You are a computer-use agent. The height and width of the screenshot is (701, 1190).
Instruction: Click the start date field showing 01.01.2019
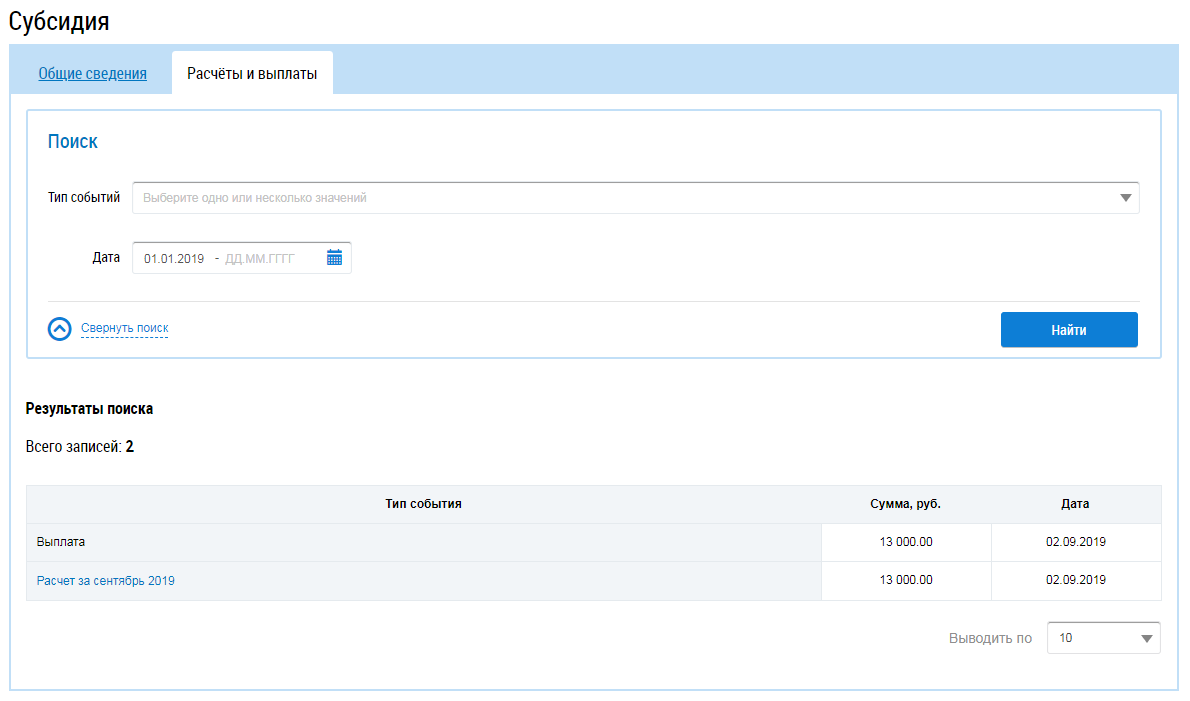173,259
